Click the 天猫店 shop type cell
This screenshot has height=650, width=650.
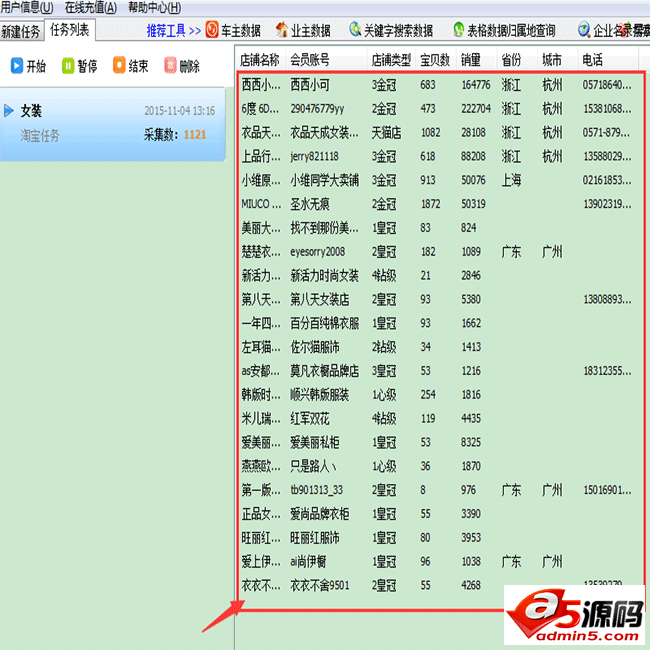pos(386,133)
